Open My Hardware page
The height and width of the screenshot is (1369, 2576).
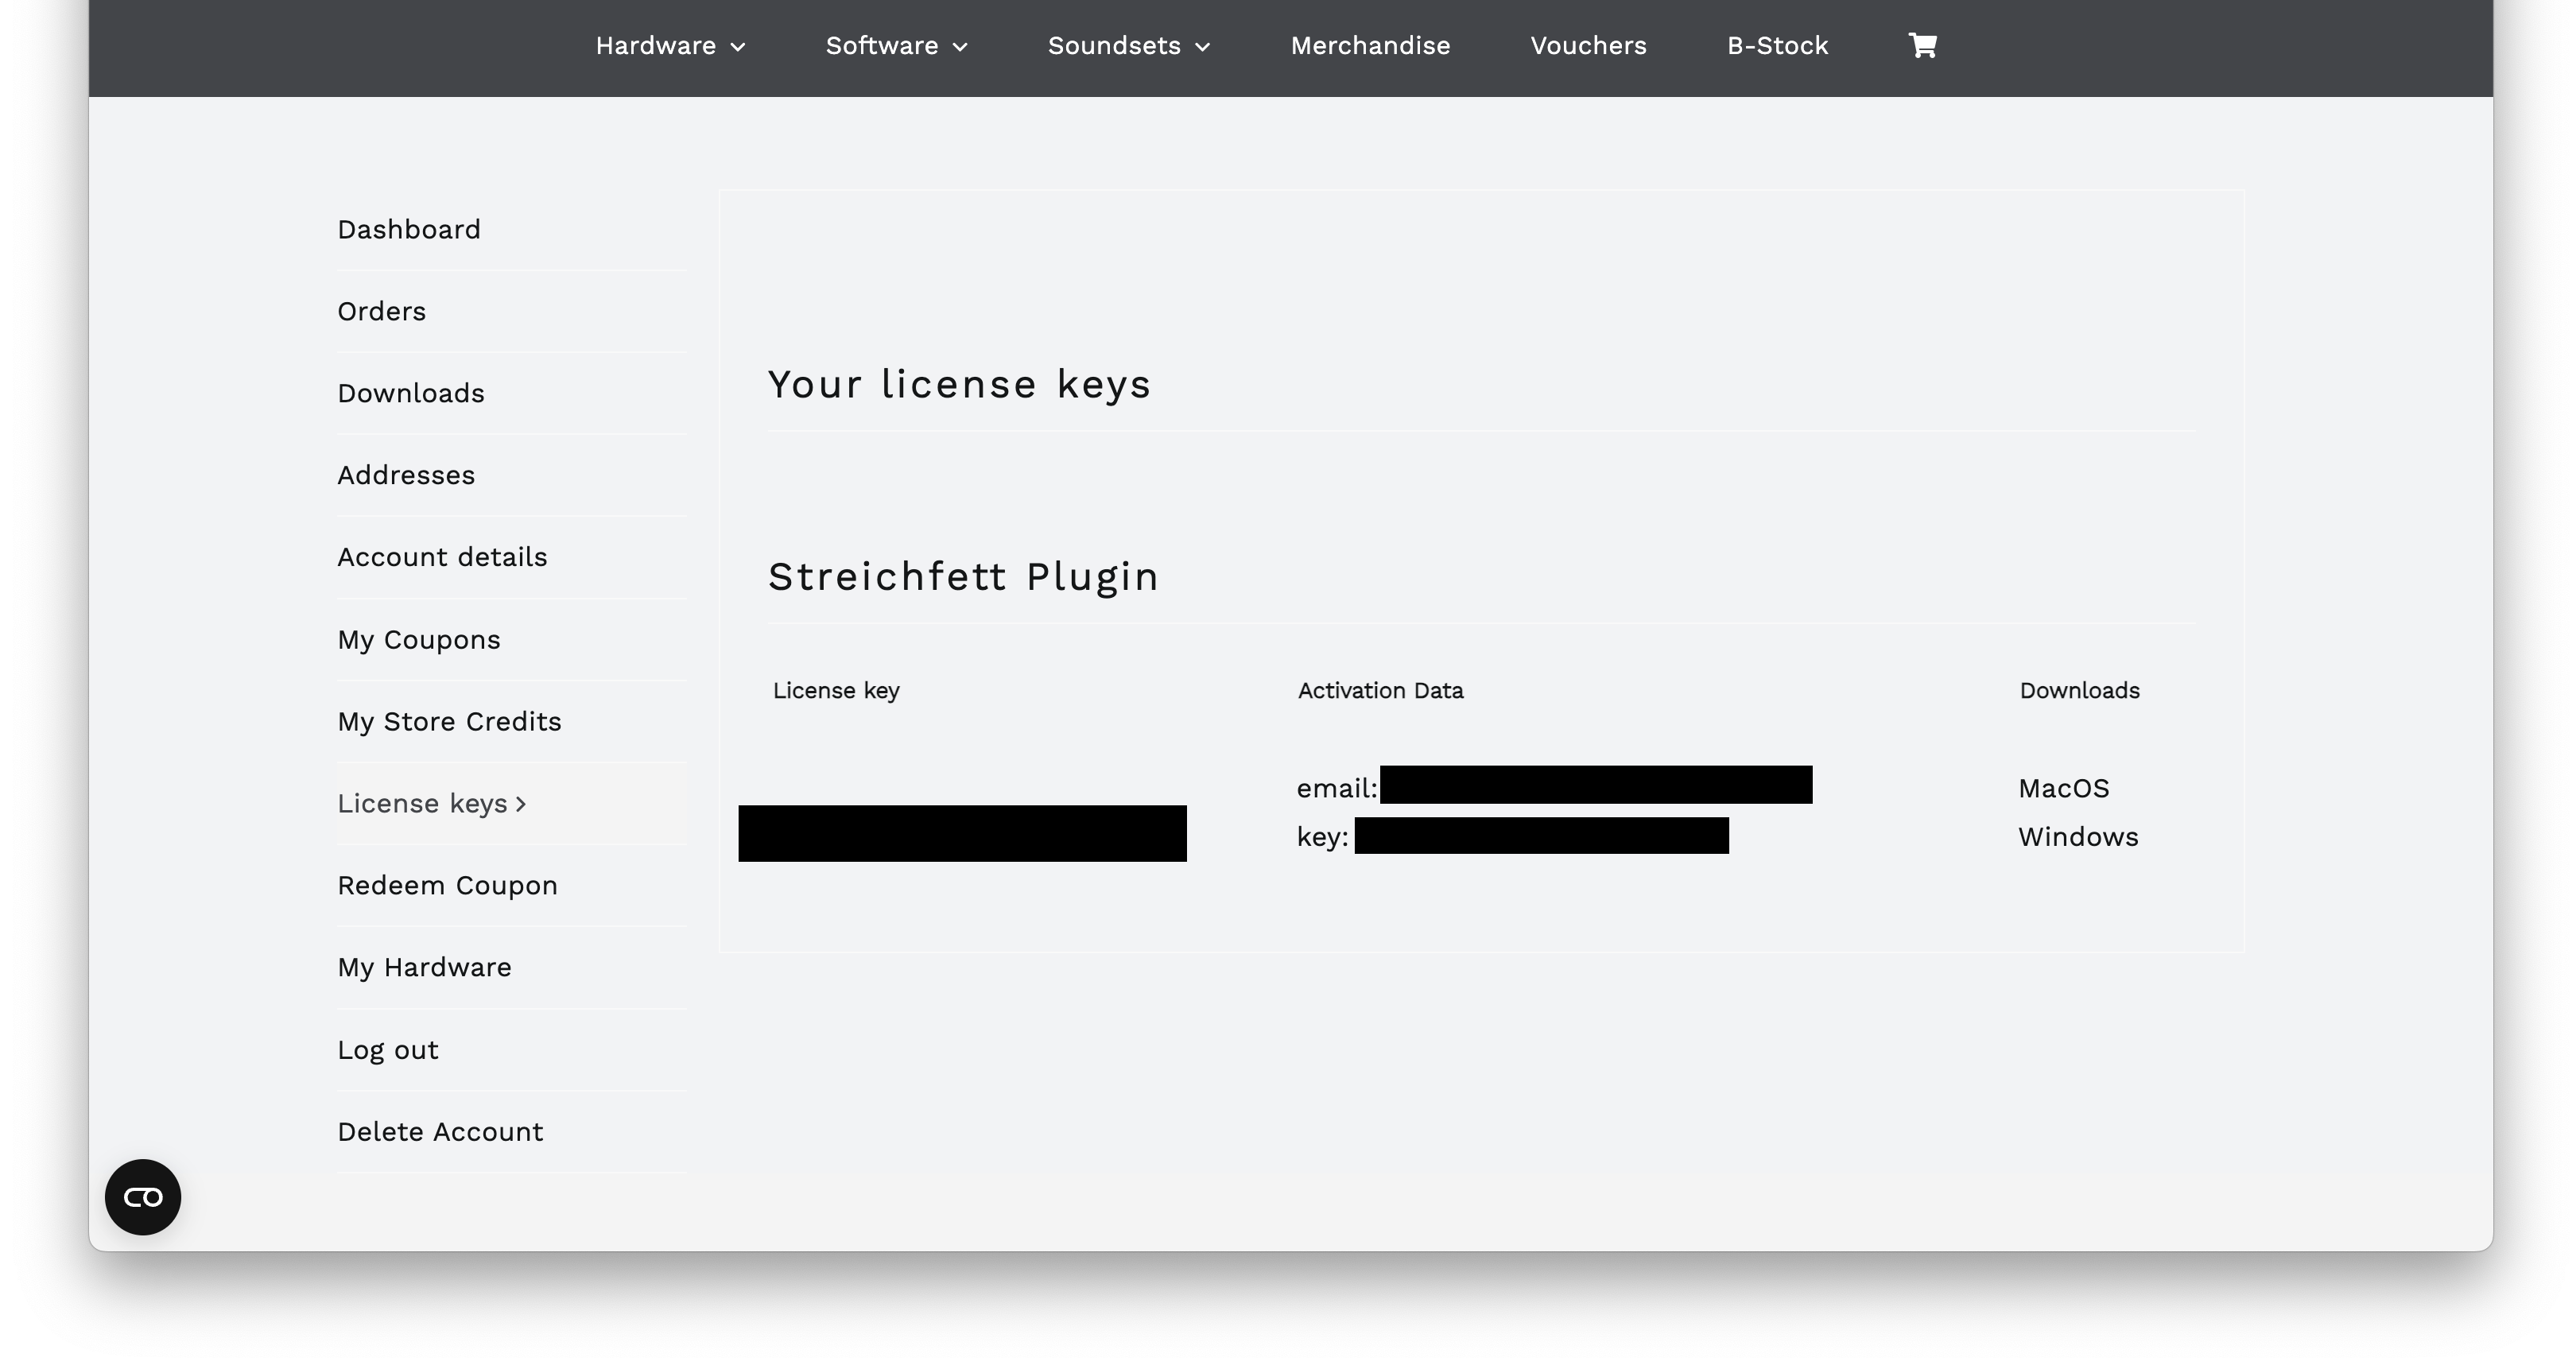coord(424,968)
